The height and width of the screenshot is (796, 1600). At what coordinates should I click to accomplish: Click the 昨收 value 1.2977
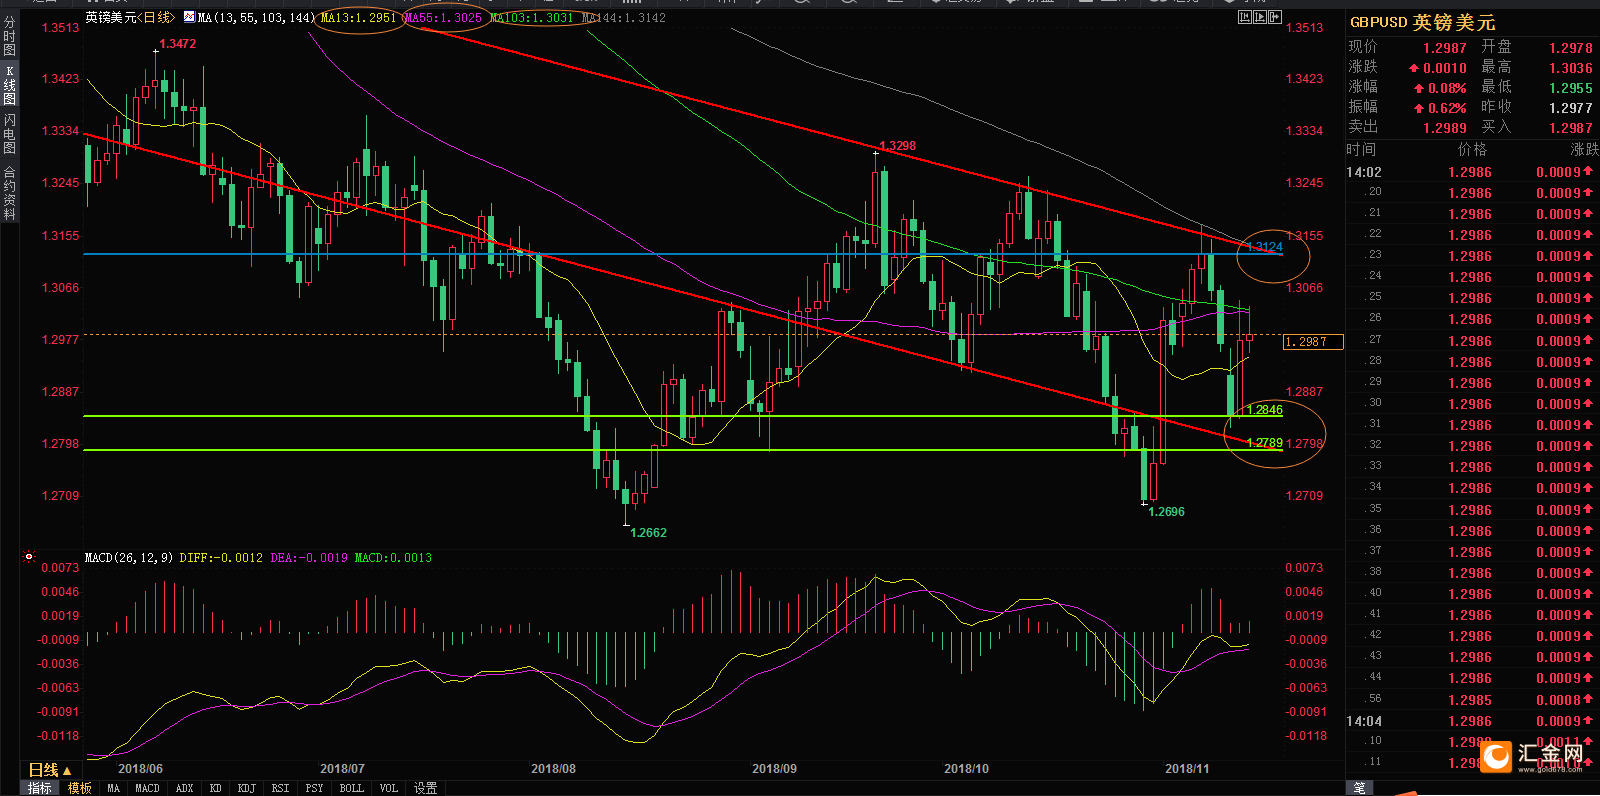point(1570,108)
